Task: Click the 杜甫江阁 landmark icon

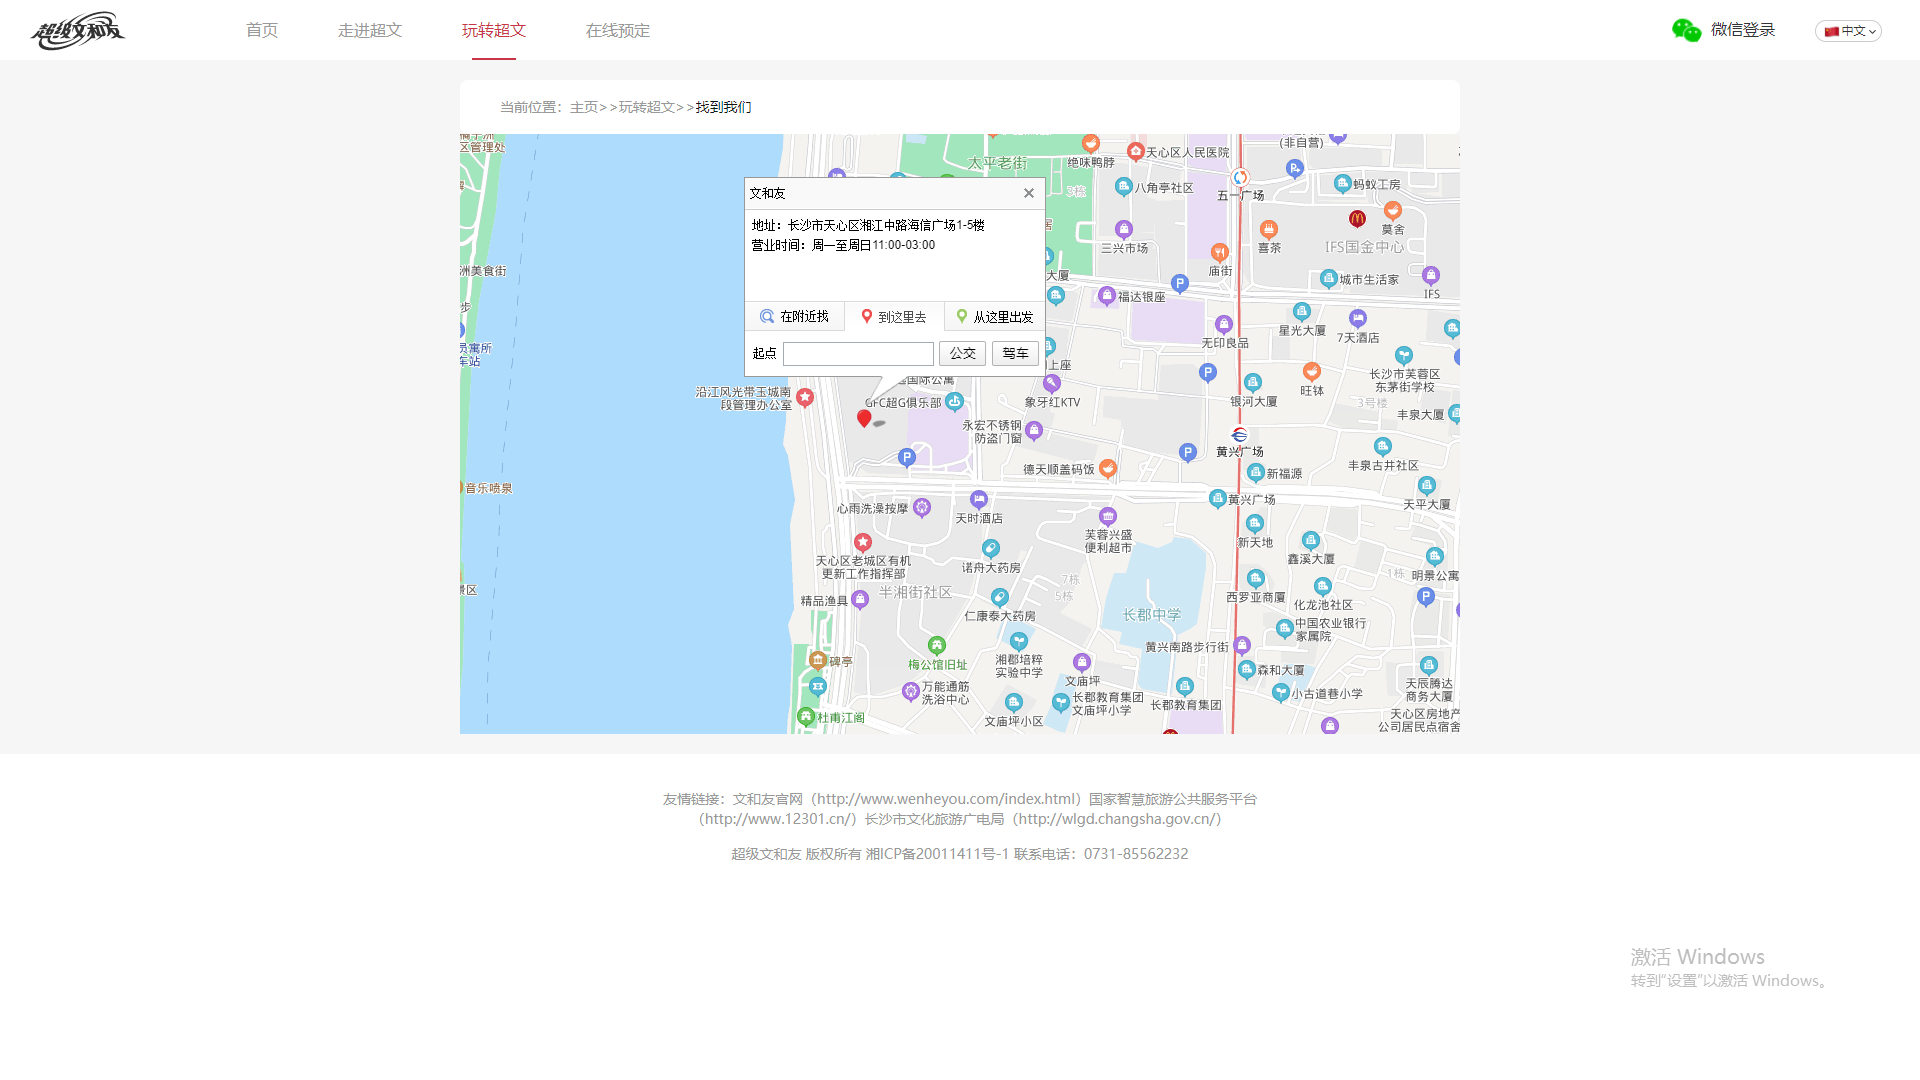Action: click(x=806, y=717)
